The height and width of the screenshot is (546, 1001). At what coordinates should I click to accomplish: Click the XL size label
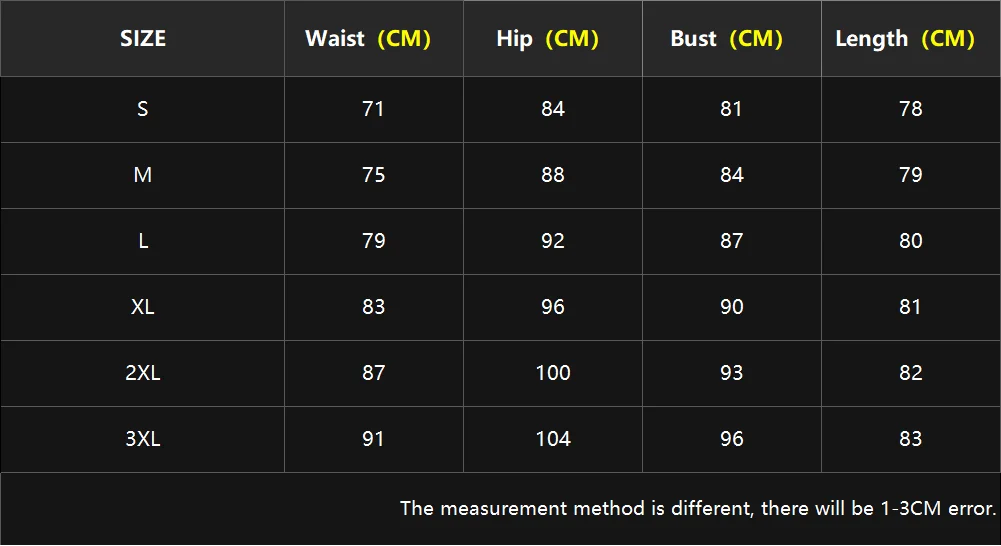coord(143,307)
